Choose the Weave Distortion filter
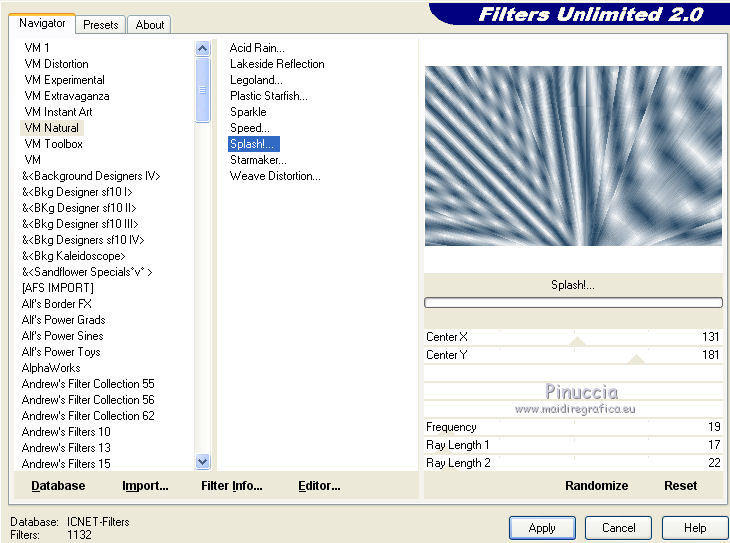 [x=275, y=176]
